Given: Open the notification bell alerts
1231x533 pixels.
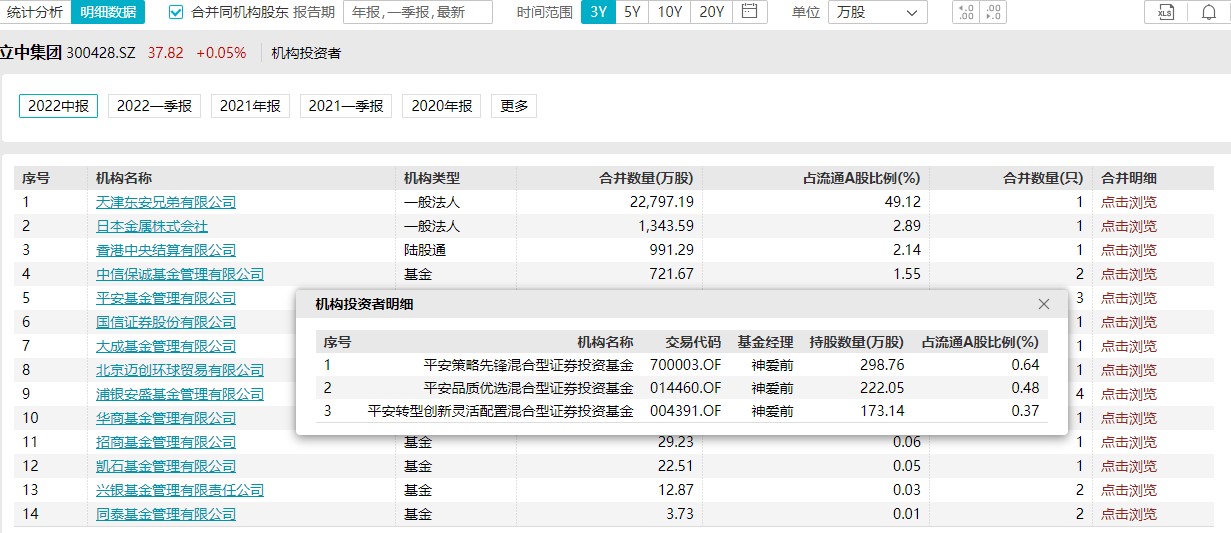Looking at the screenshot, I should tap(1208, 12).
